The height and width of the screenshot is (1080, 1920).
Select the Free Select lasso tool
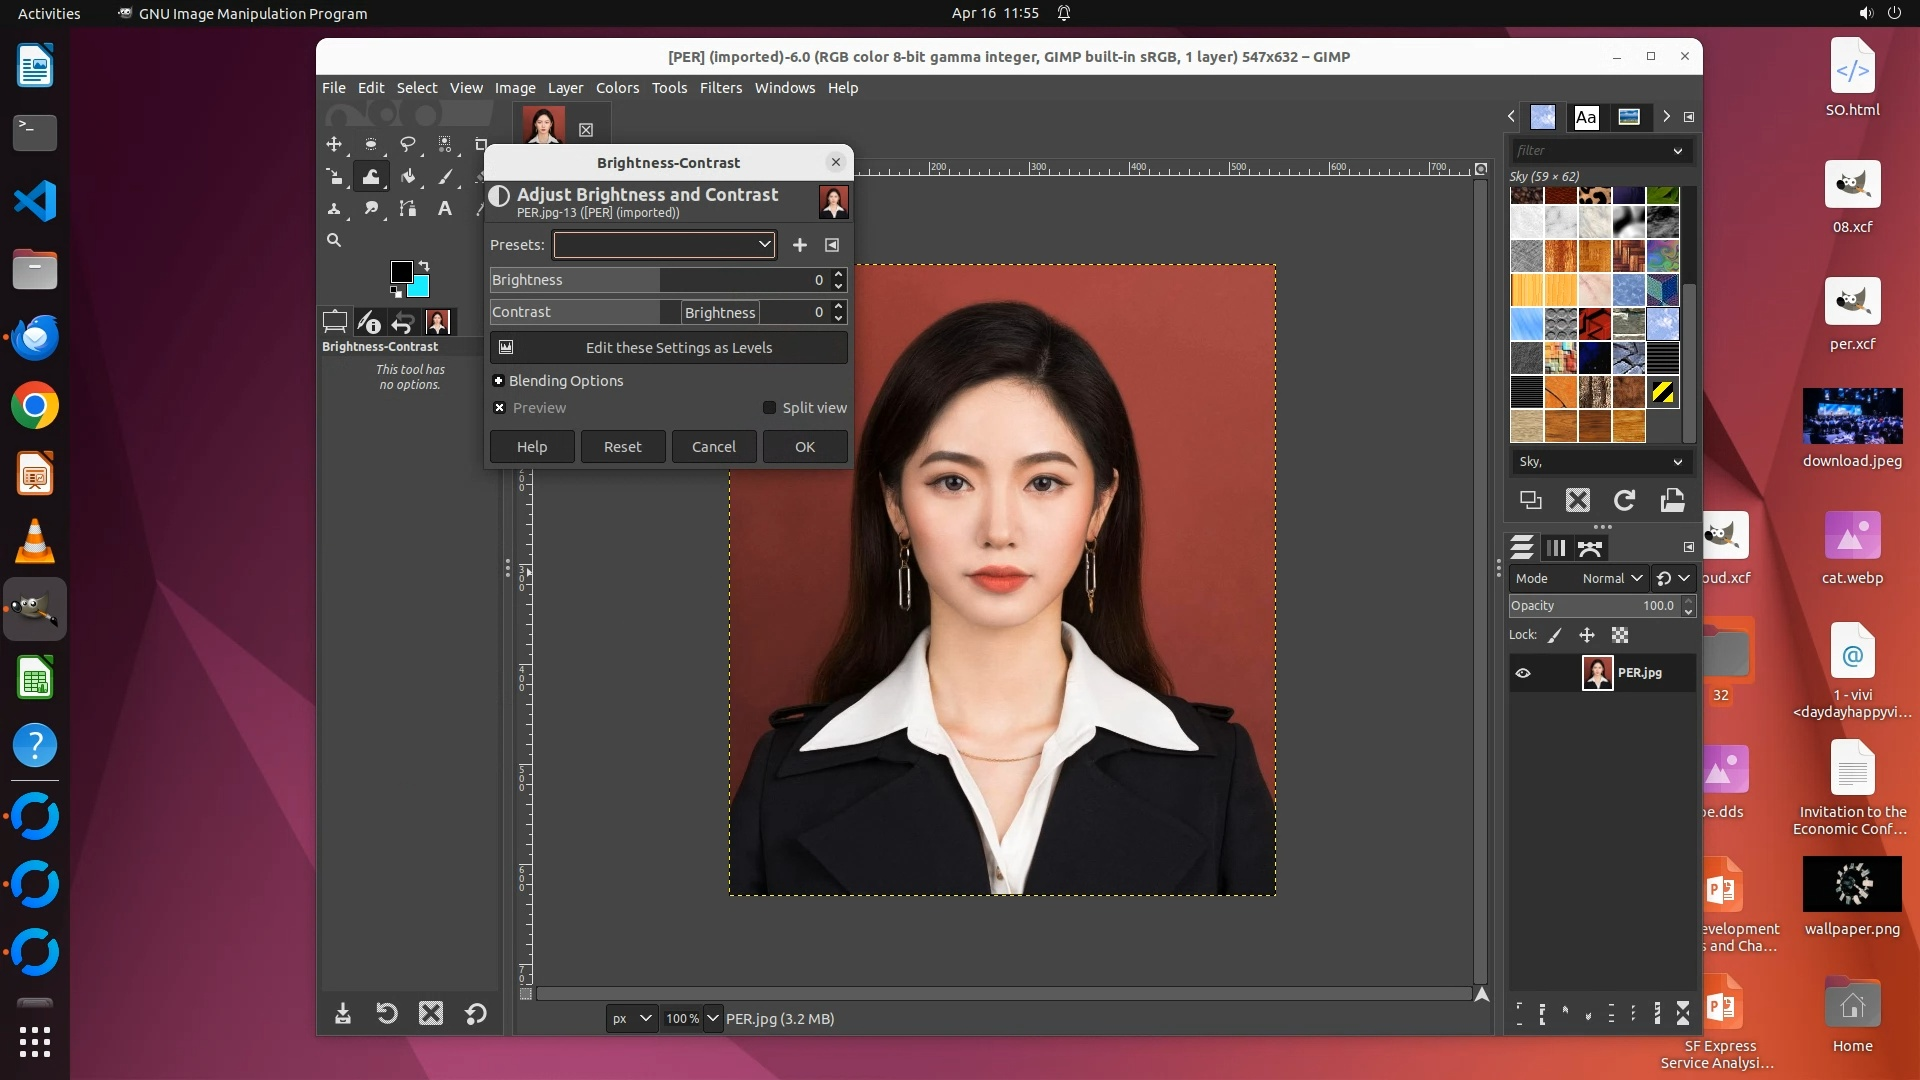click(x=408, y=144)
